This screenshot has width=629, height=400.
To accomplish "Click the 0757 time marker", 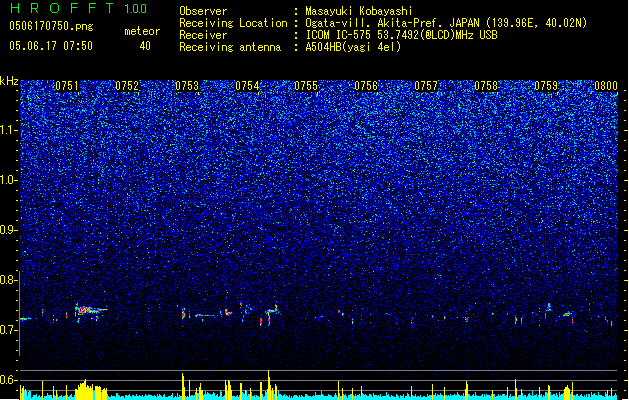I will (426, 86).
